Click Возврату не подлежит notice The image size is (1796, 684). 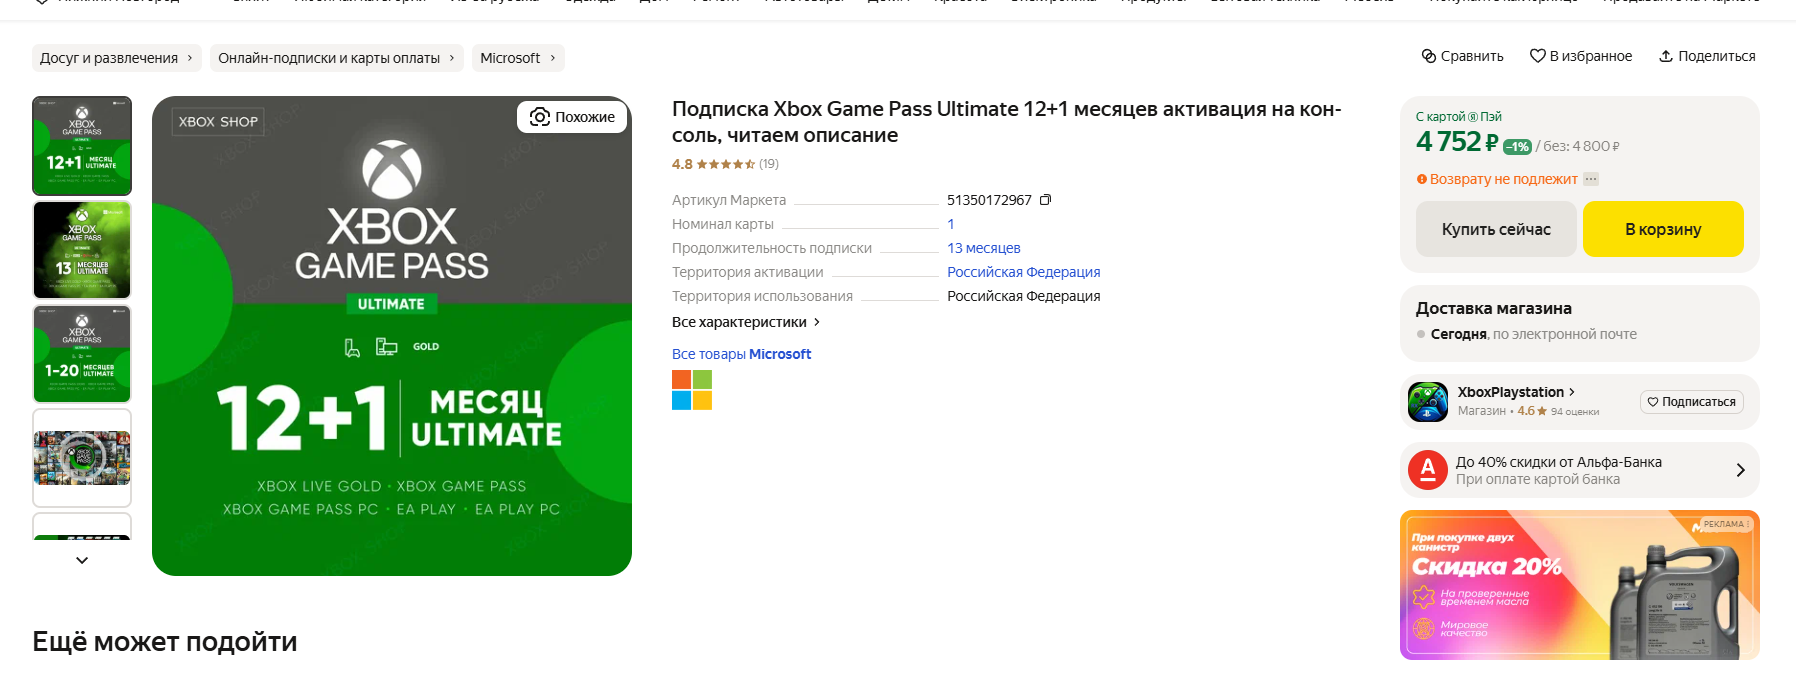point(1503,179)
